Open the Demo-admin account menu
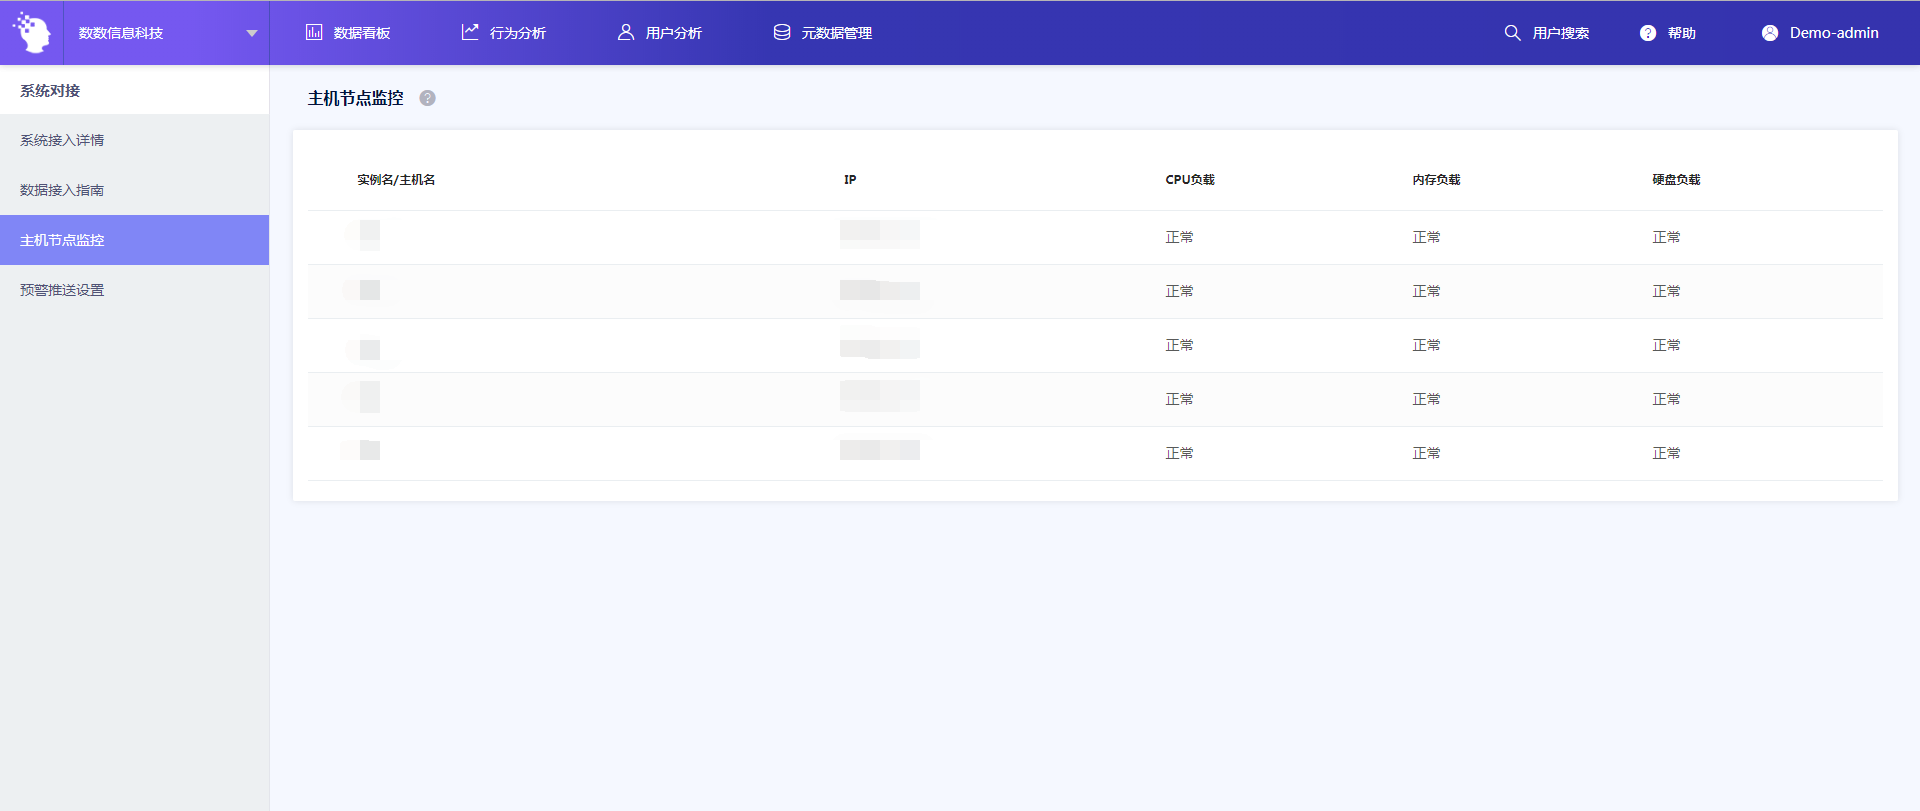The image size is (1920, 811). 1833,33
